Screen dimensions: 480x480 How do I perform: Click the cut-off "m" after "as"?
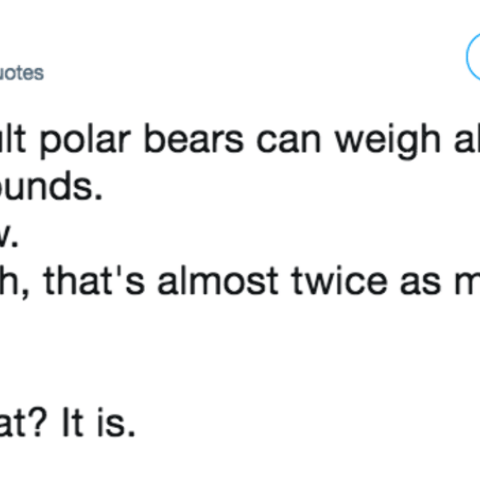(468, 284)
